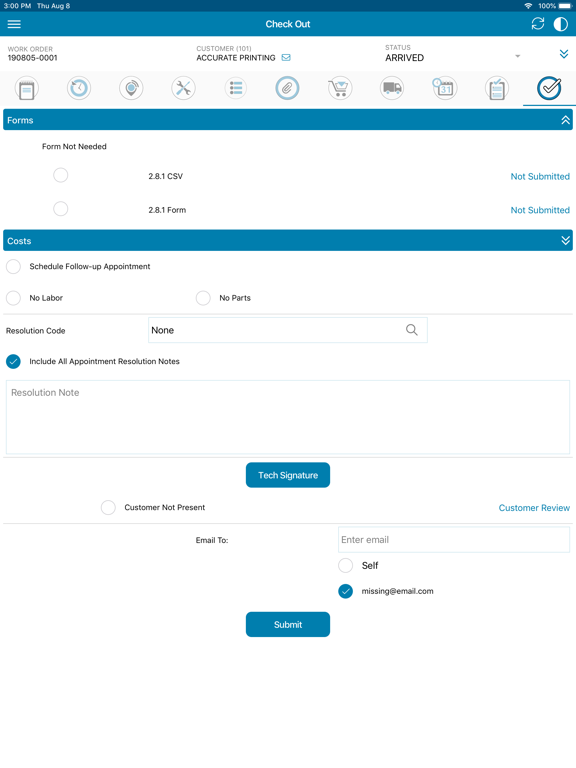
Task: Open the clock history tab icon
Action: [79, 89]
